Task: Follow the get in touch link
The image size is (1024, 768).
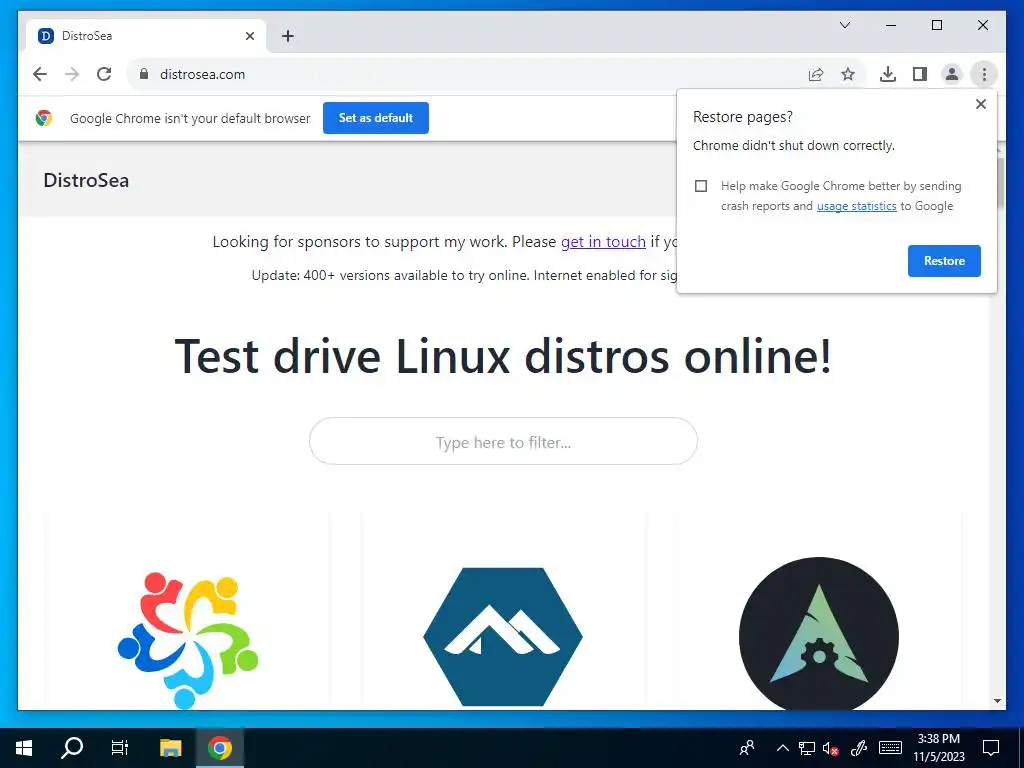Action: [603, 242]
